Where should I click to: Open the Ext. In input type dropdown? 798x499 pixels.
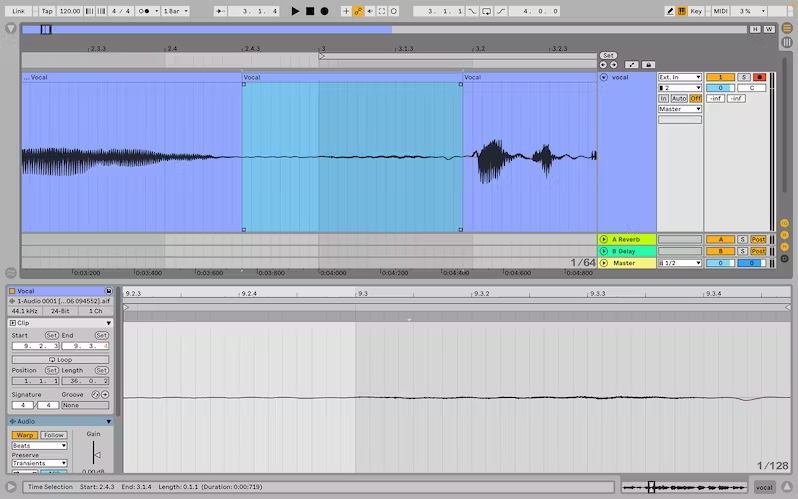tap(680, 77)
